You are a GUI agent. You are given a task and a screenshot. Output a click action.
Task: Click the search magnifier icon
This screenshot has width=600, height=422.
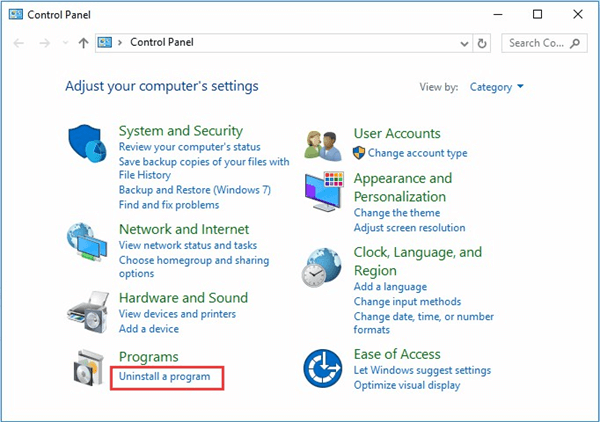click(575, 43)
